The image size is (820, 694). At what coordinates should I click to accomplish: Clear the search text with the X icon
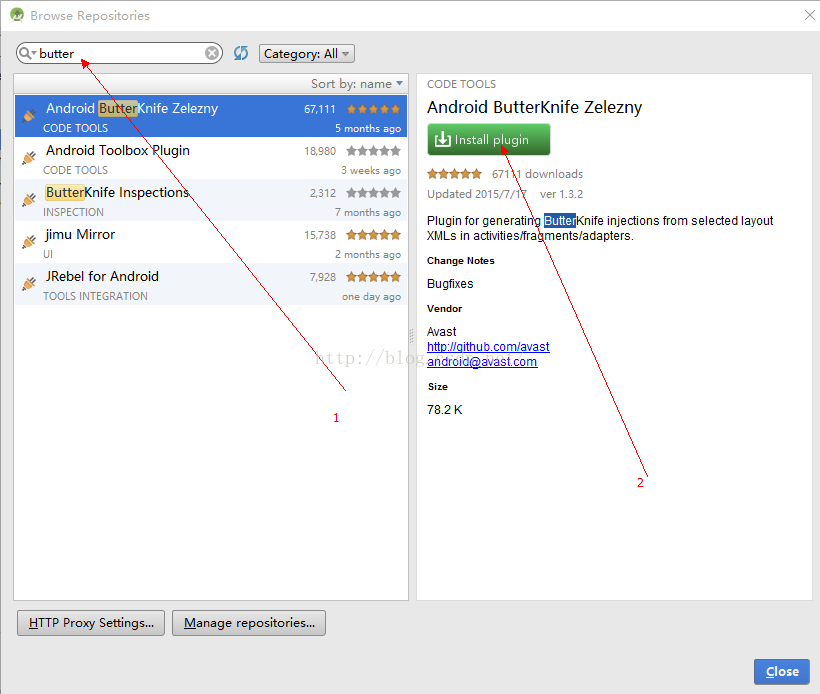tap(212, 53)
